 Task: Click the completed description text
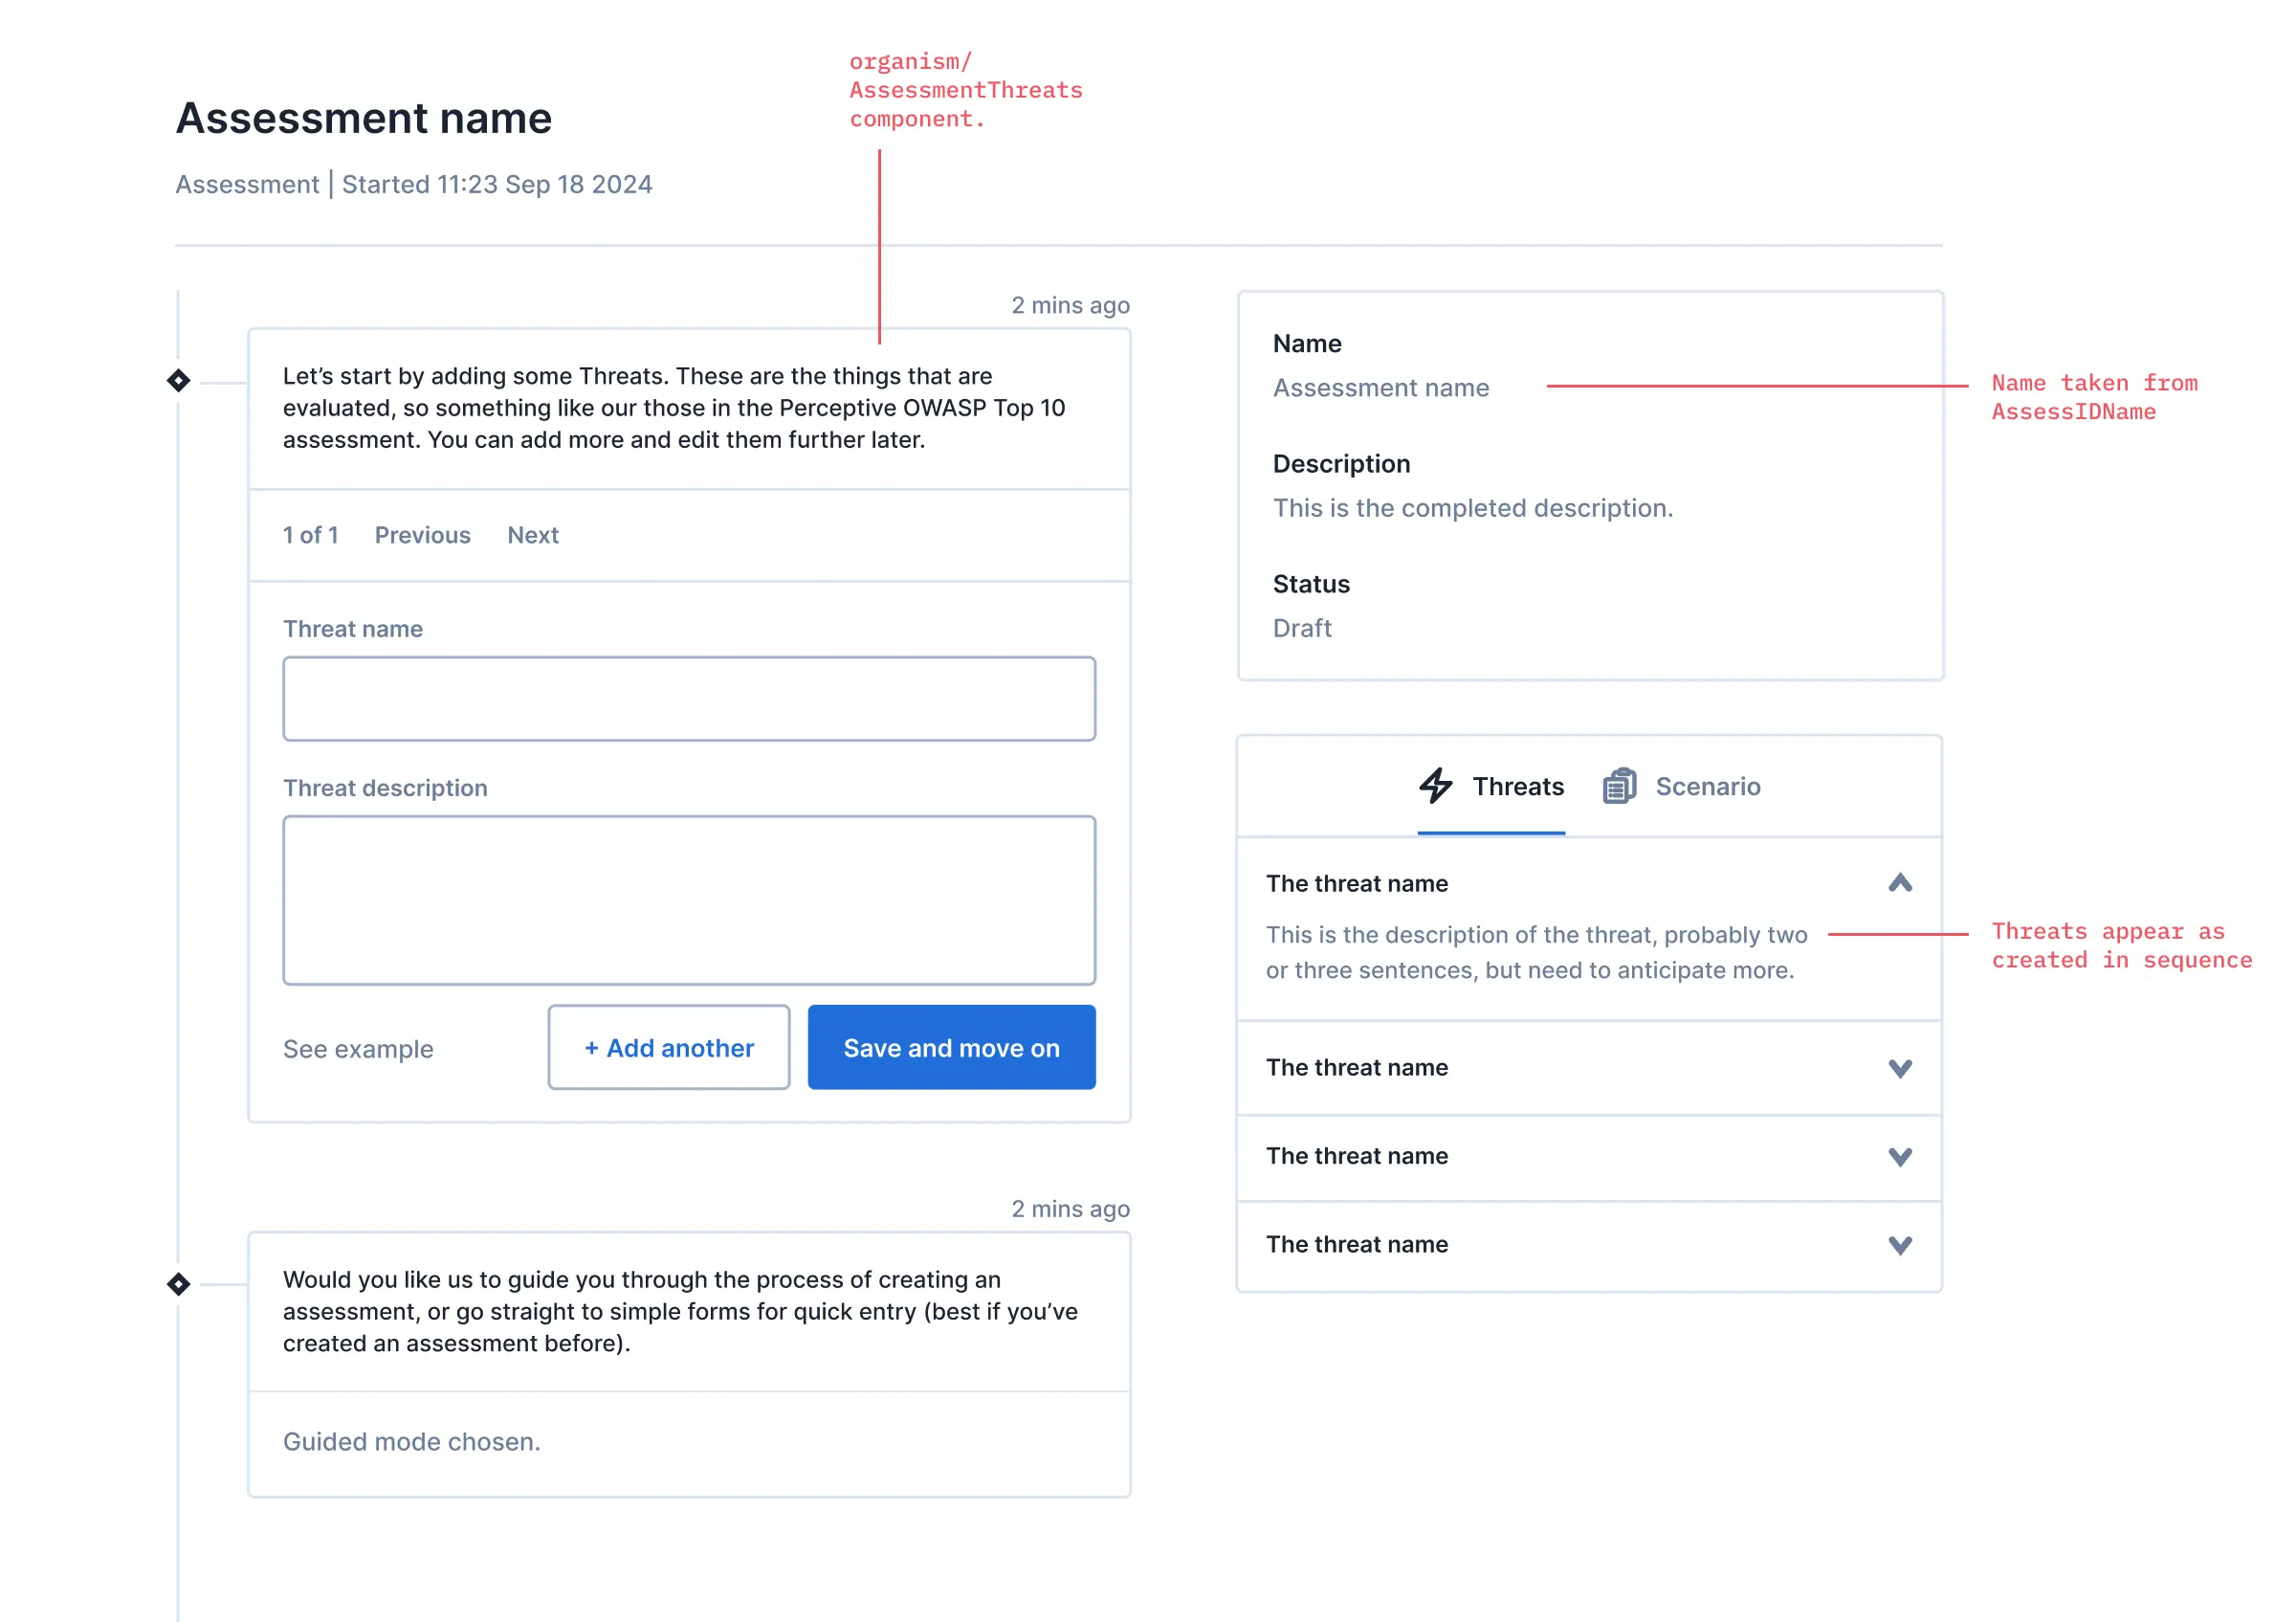pos(1472,508)
